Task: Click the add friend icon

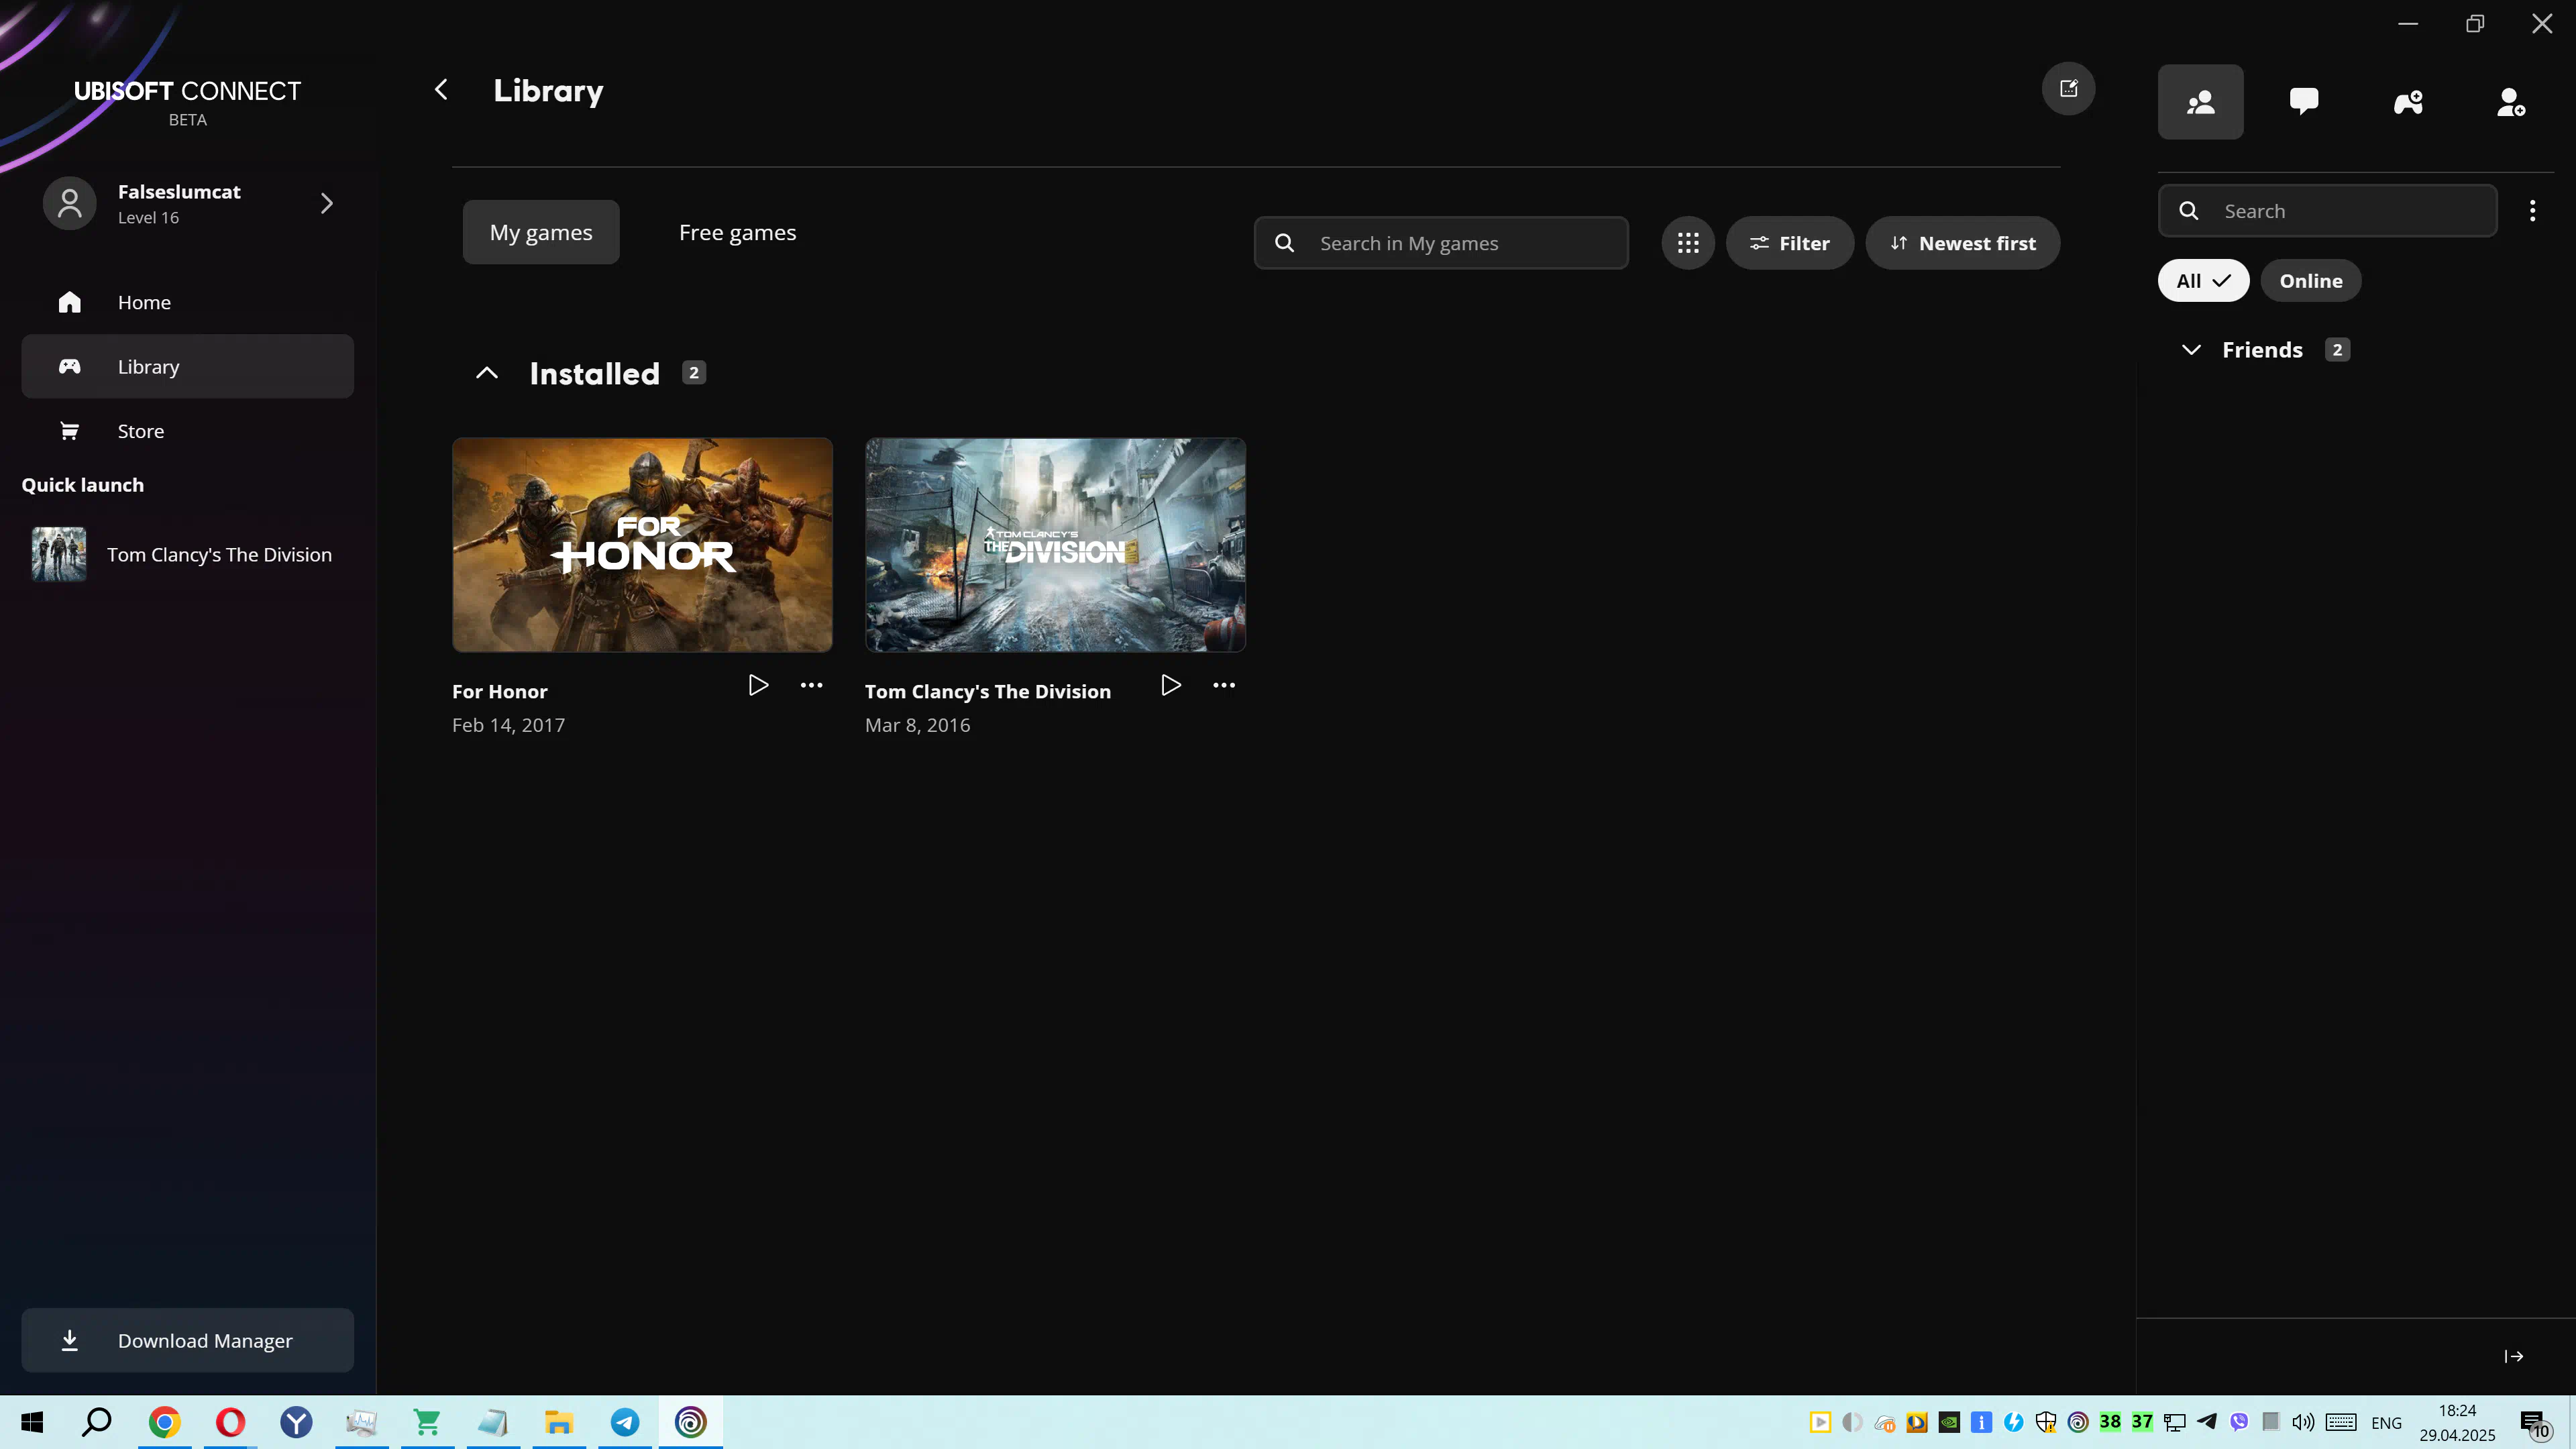Action: tap(2511, 102)
